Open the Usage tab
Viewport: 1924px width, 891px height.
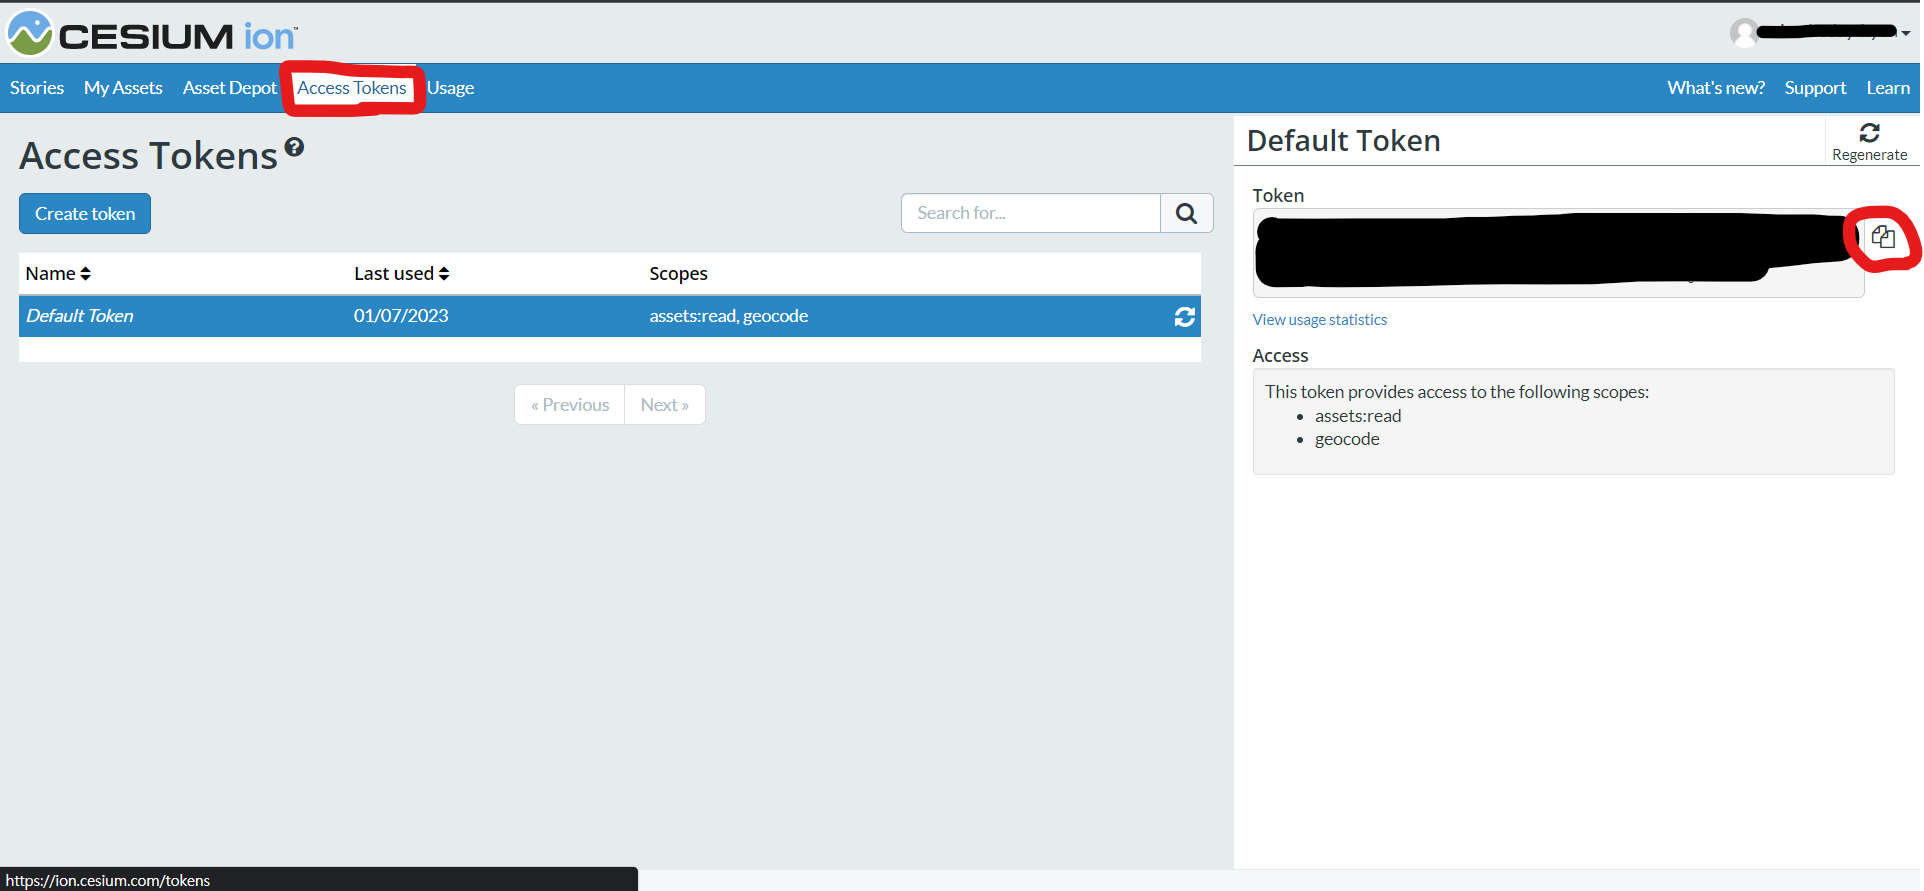pos(451,88)
